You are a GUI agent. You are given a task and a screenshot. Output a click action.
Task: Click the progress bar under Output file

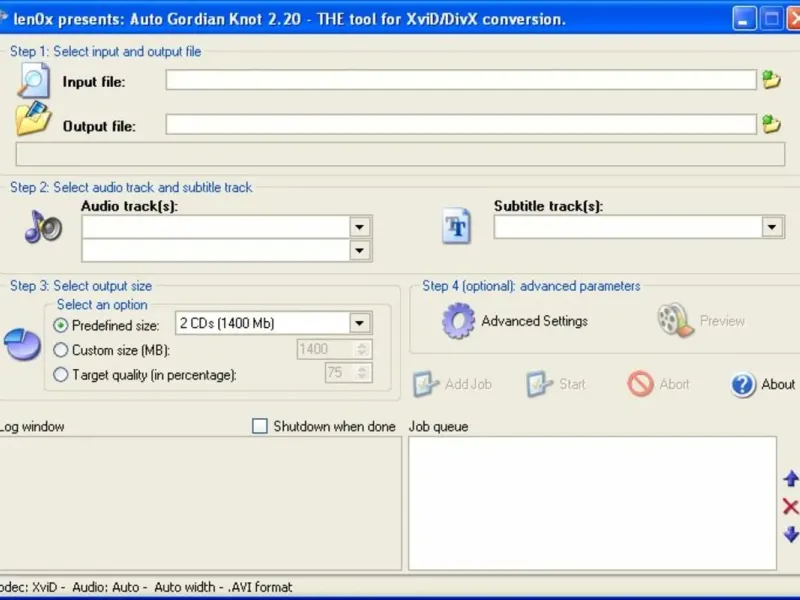[400, 154]
